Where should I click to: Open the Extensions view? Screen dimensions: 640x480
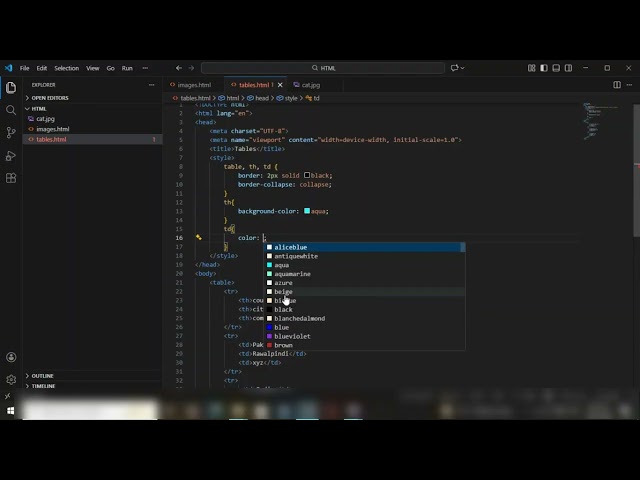pyautogui.click(x=11, y=178)
